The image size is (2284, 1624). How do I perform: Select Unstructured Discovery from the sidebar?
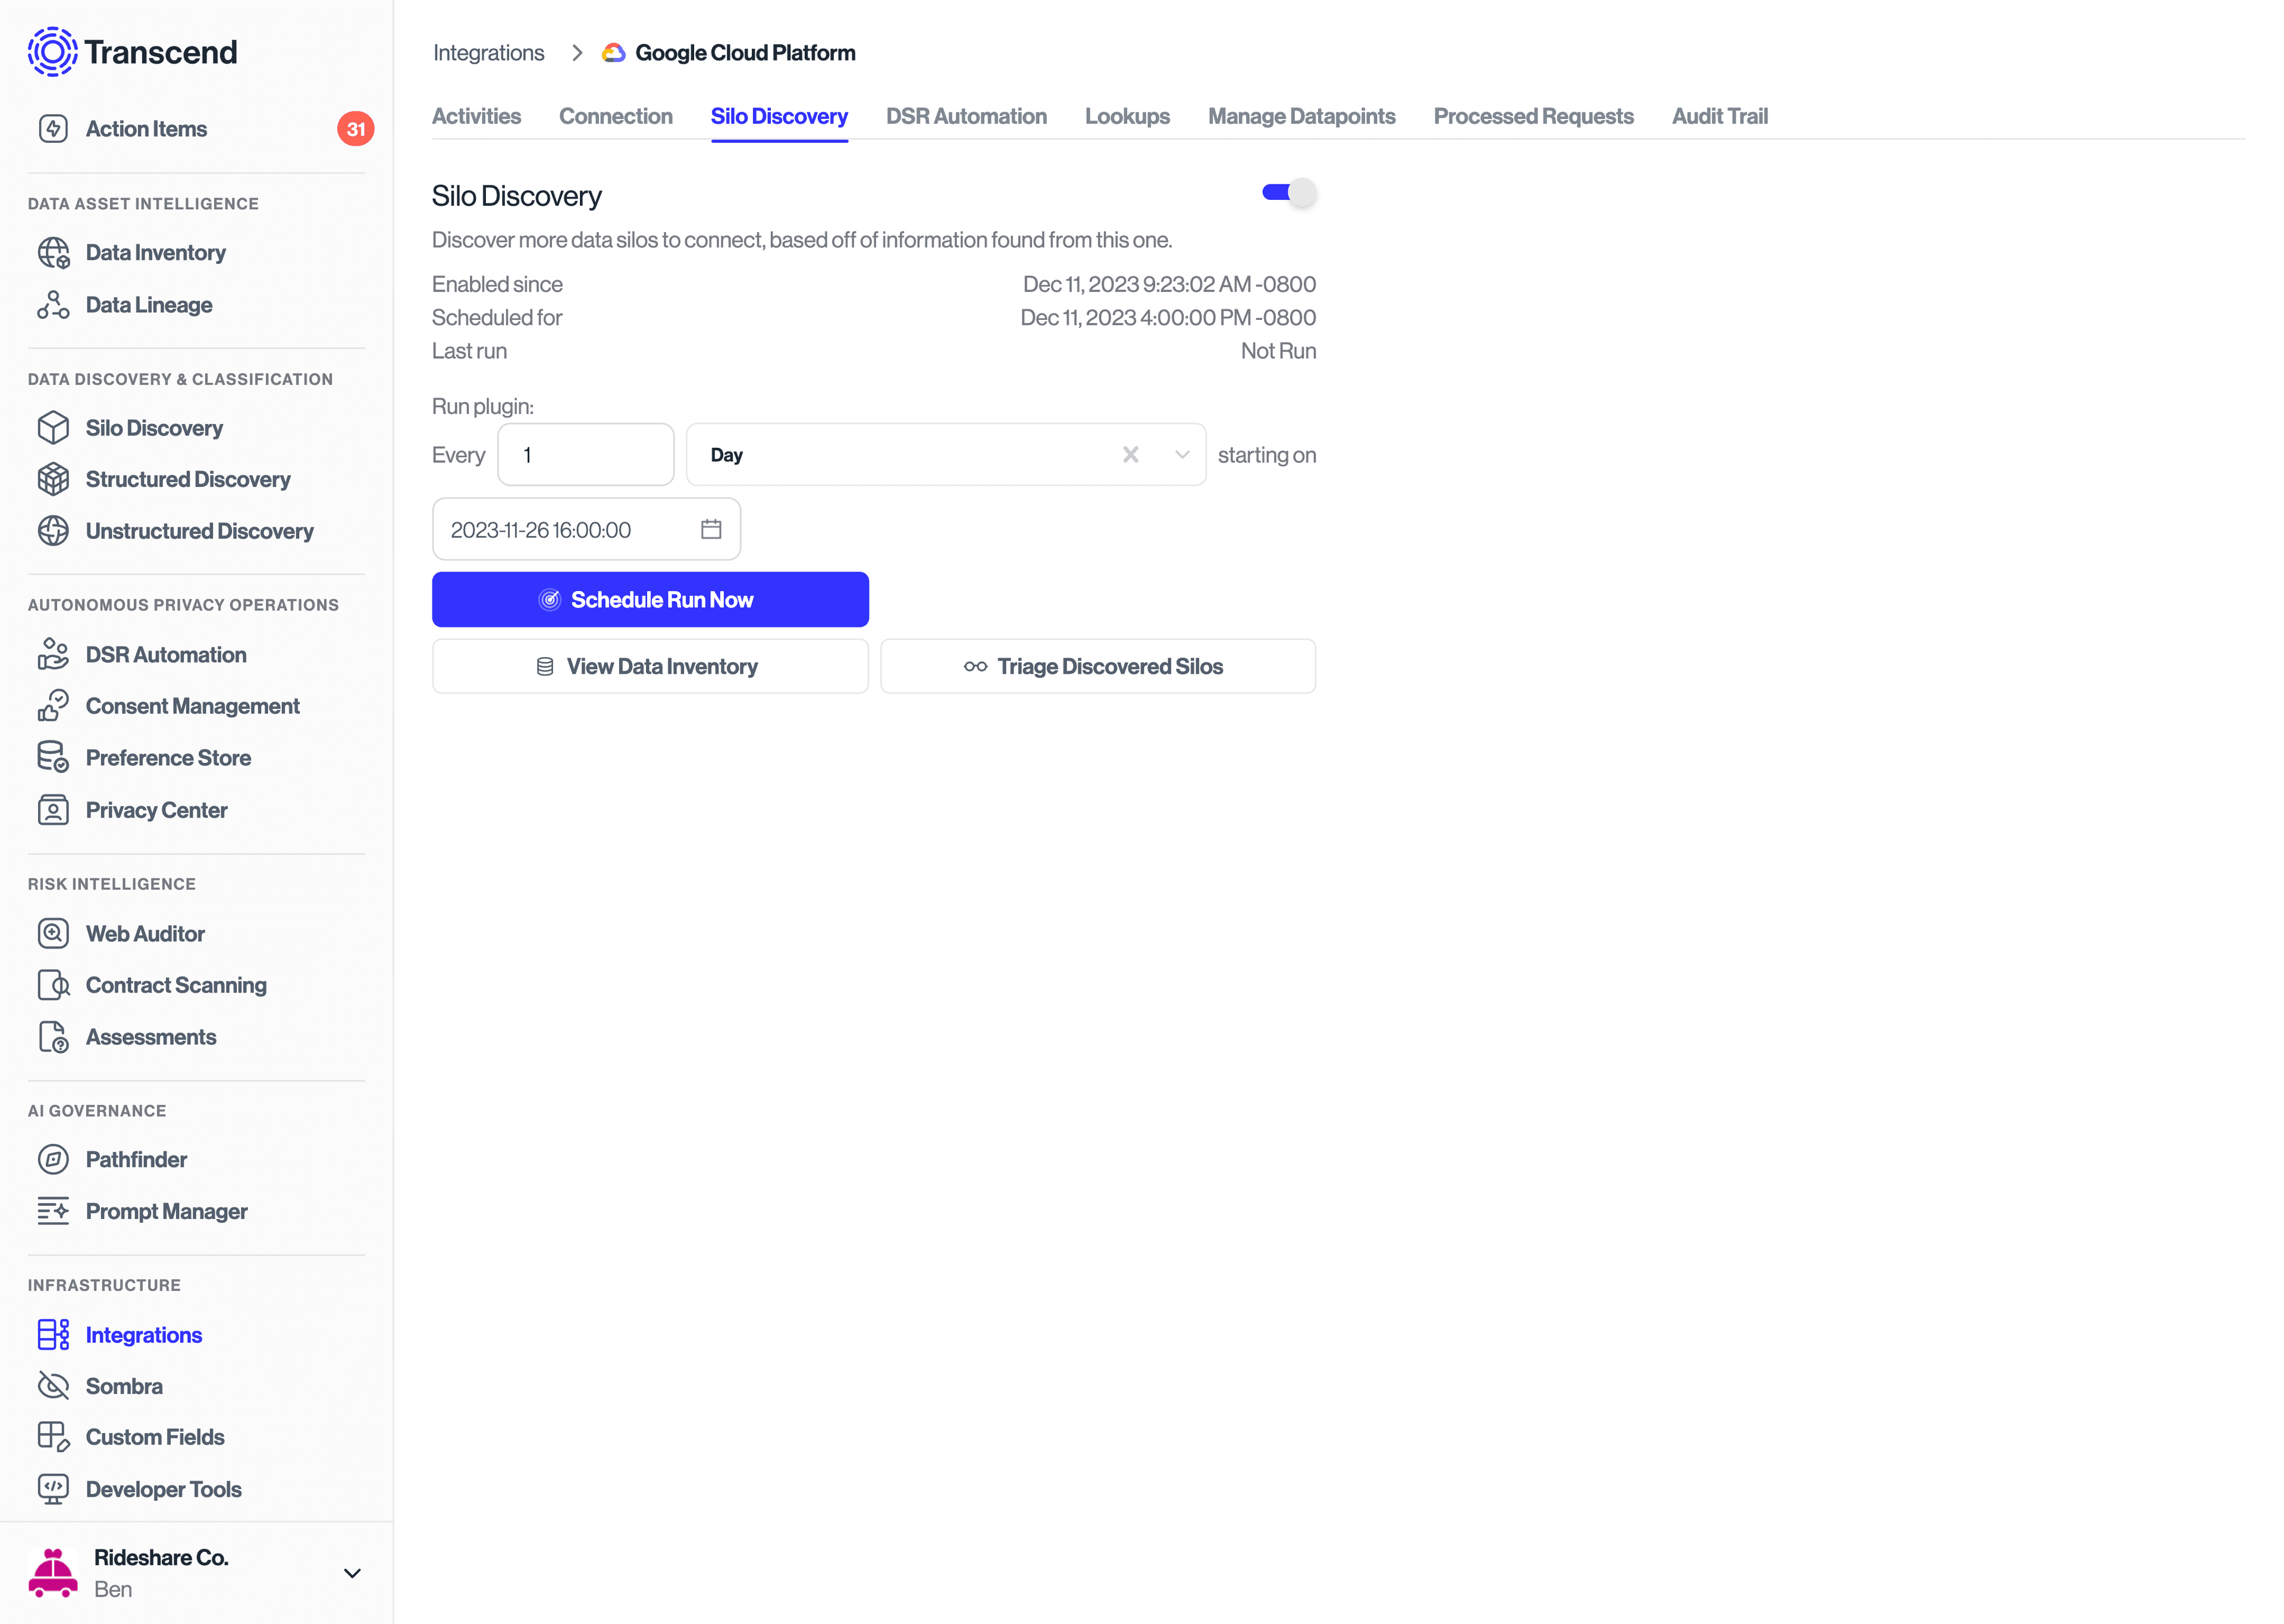199,531
